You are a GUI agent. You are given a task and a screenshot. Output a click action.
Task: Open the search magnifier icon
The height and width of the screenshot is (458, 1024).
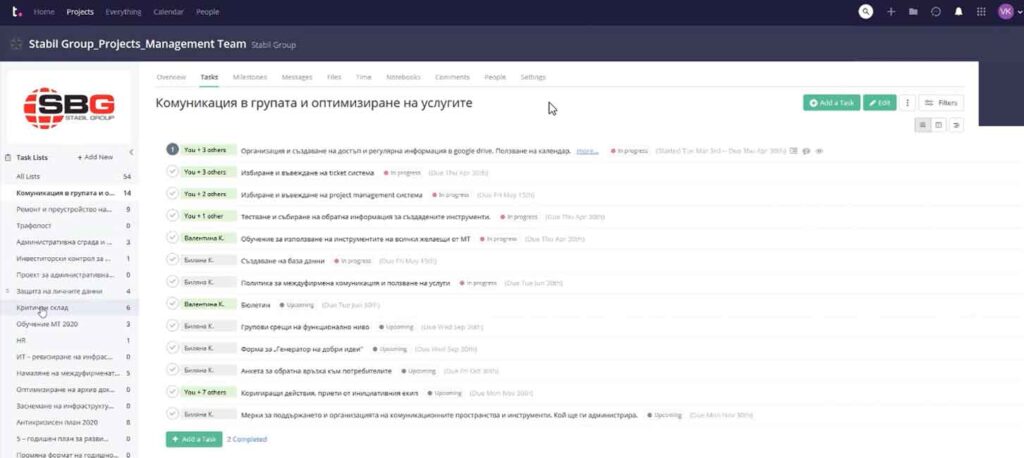point(866,12)
